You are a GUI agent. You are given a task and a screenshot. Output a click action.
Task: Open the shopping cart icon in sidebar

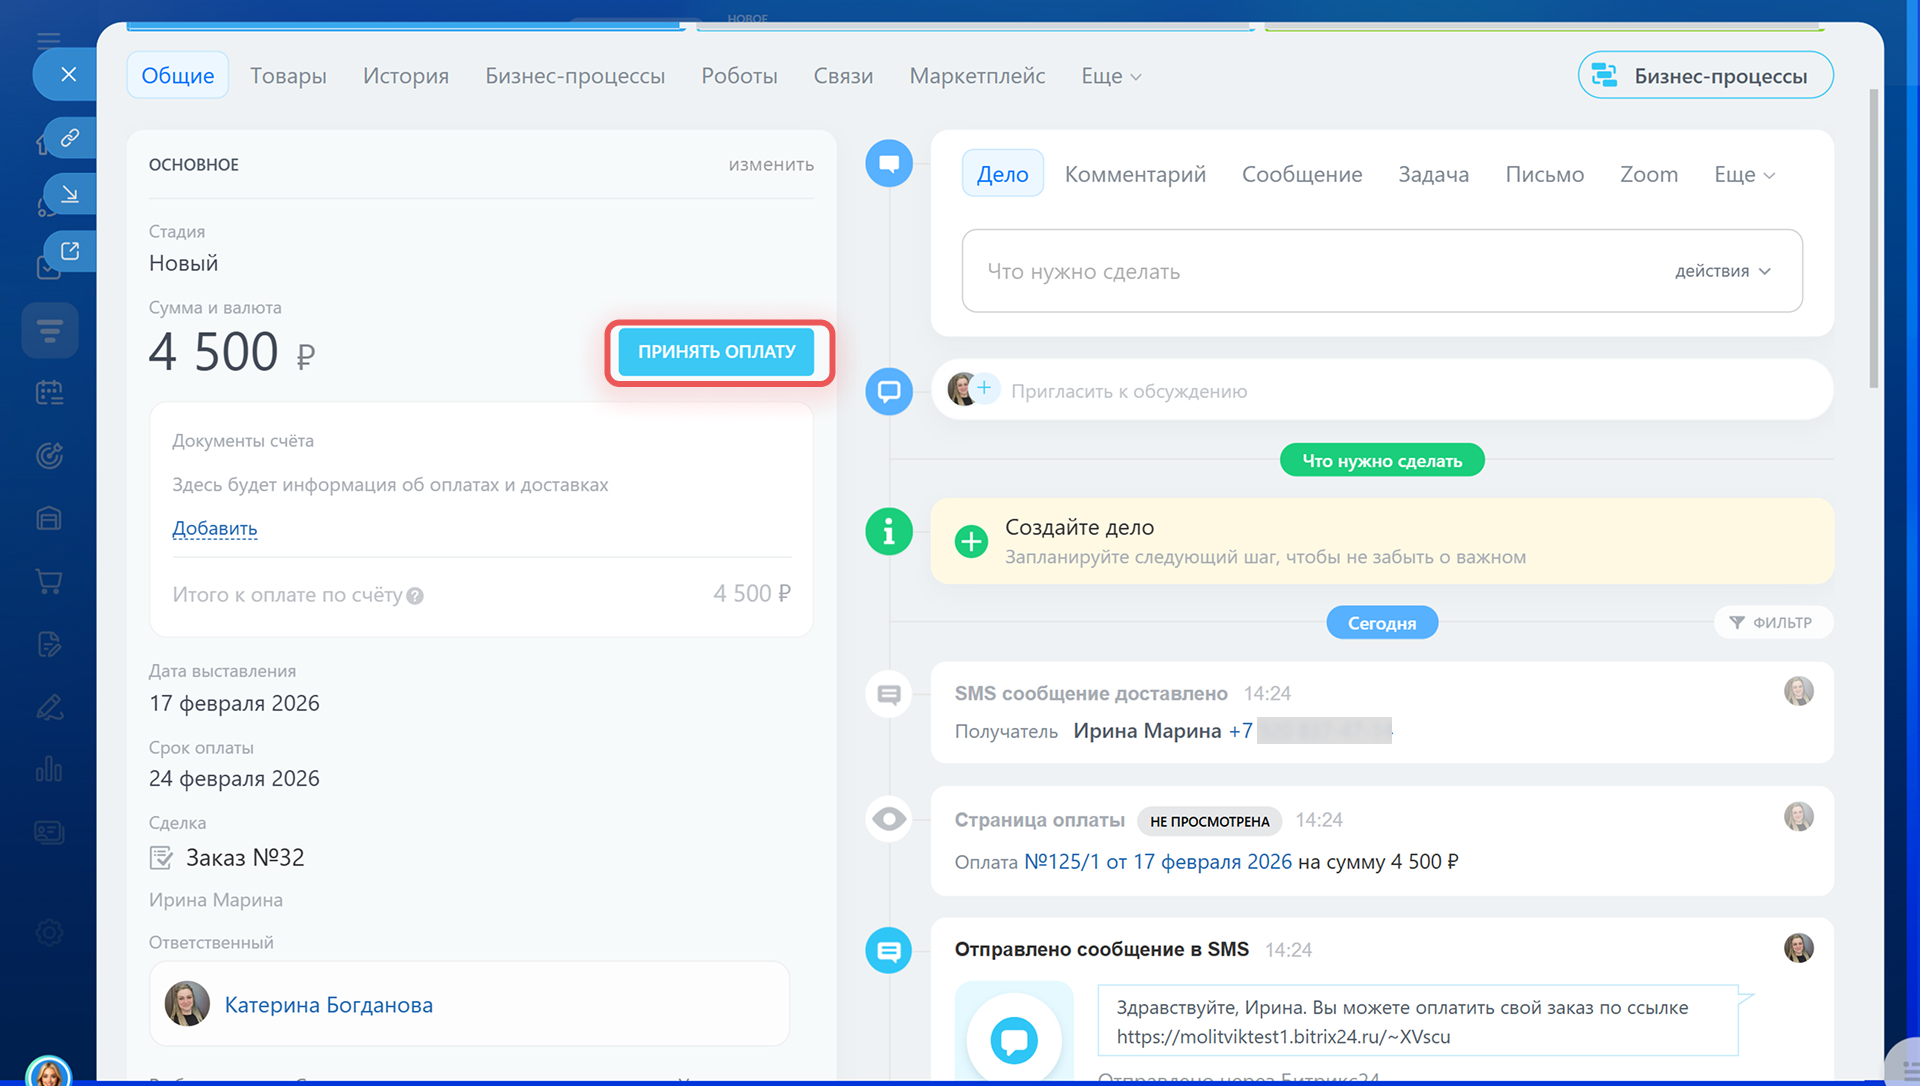tap(49, 581)
